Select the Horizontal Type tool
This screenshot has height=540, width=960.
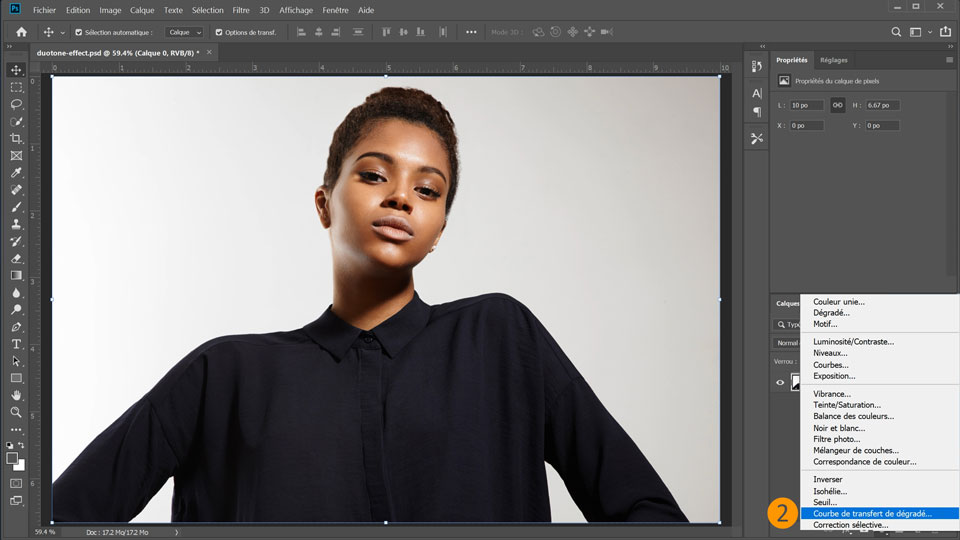tap(17, 344)
